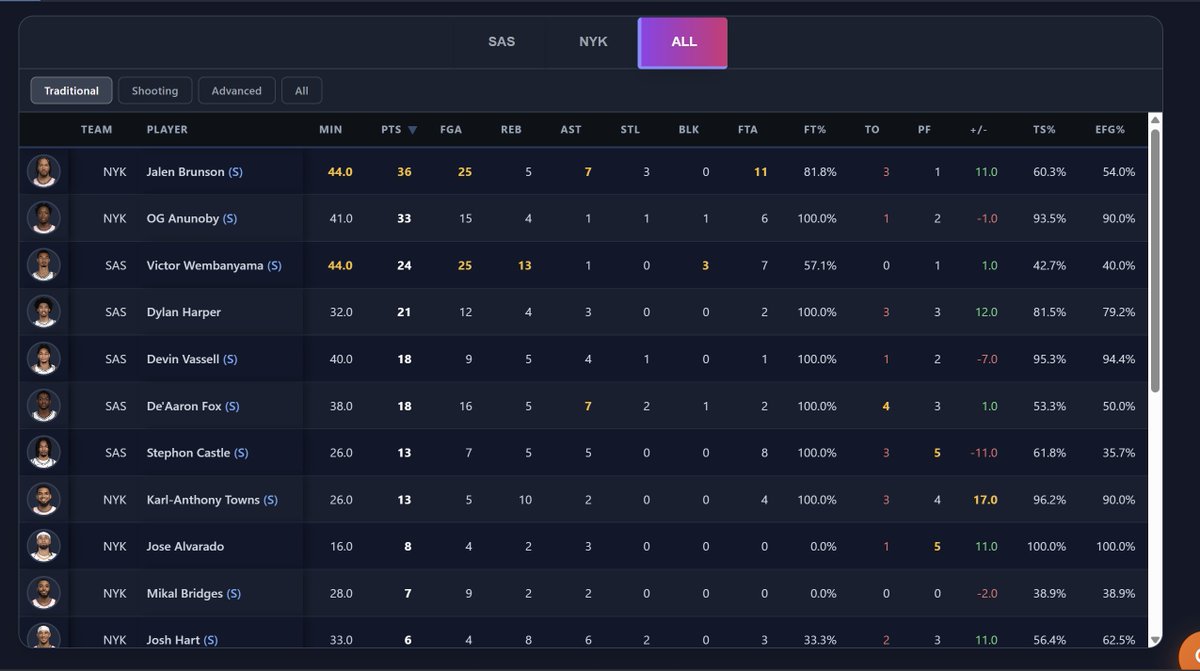The height and width of the screenshot is (671, 1200).
Task: Sort the table by BLK column
Action: click(x=689, y=130)
